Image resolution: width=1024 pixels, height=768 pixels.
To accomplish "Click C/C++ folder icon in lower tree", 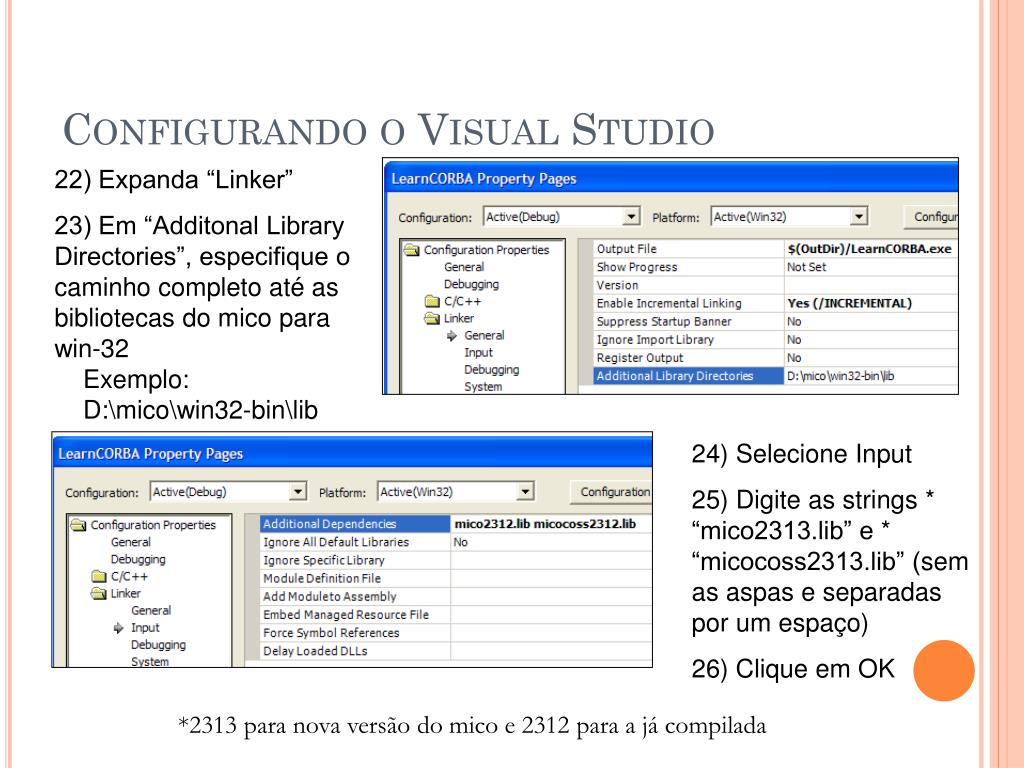I will (x=99, y=576).
